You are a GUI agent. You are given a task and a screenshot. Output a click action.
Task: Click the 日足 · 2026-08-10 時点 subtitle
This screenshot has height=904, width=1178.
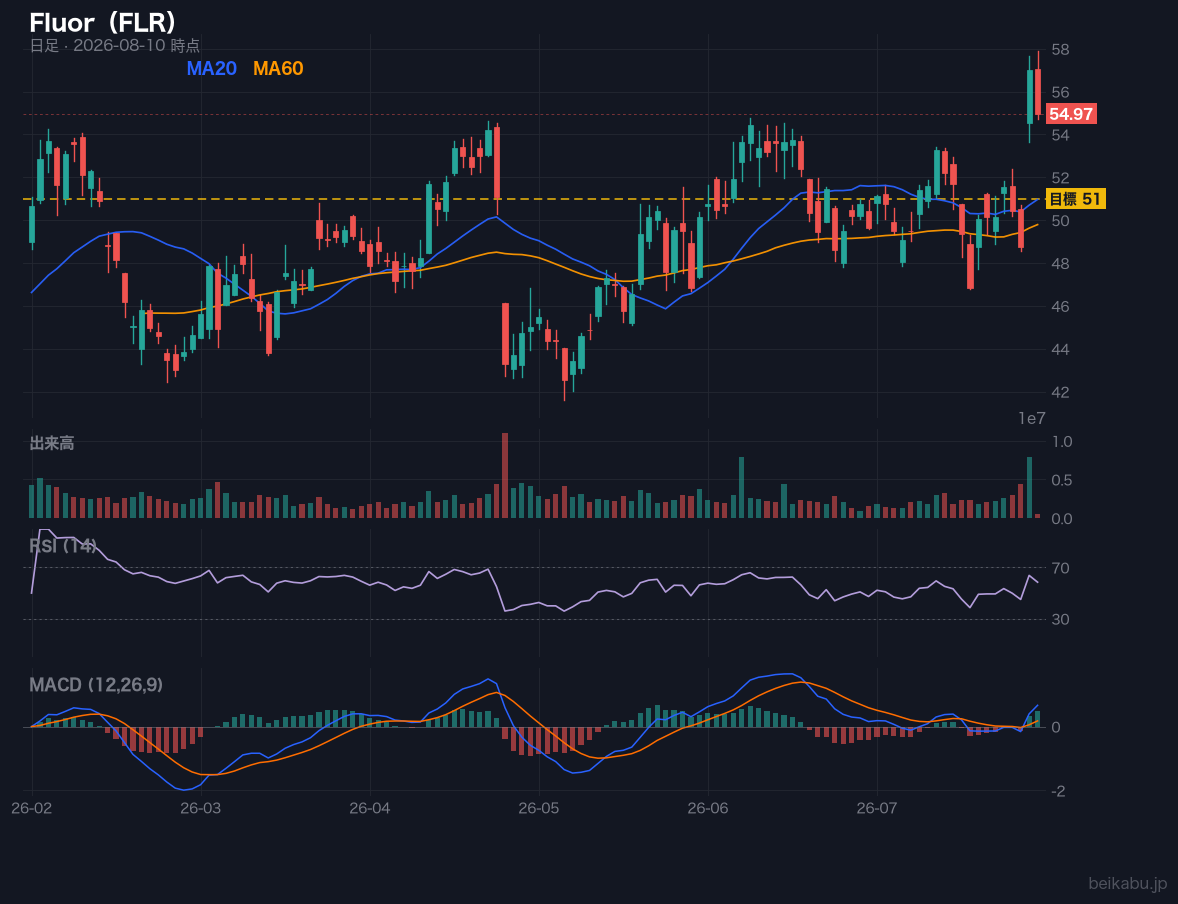(x=114, y=45)
